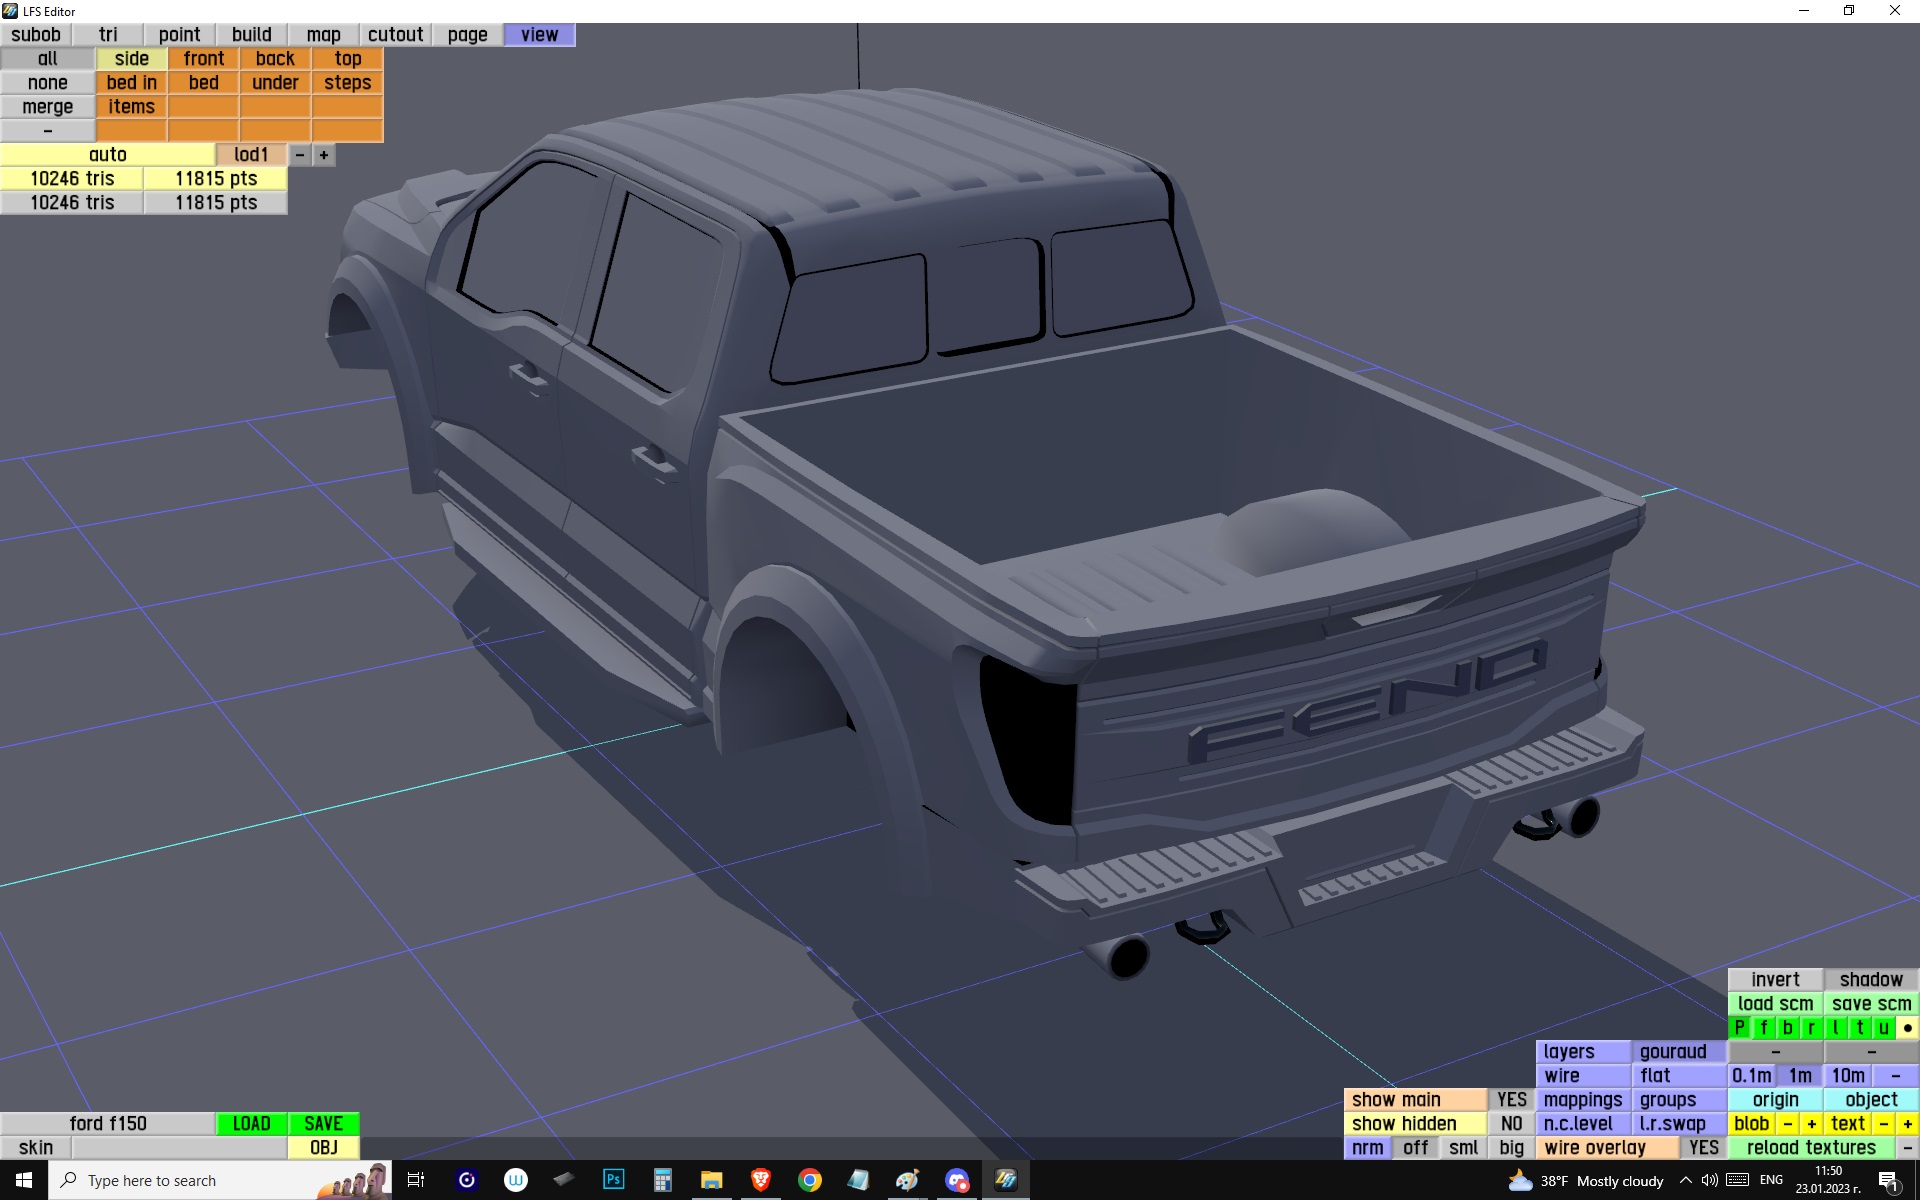Select the 'f' front view preset button
The image size is (1920, 1200).
point(1763,1028)
